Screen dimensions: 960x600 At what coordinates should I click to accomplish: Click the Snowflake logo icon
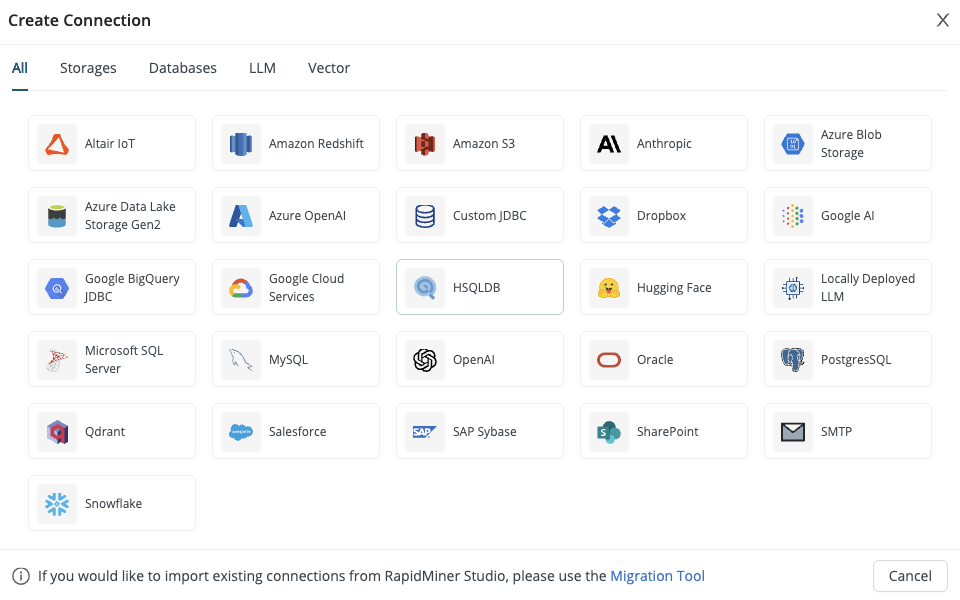tap(57, 504)
